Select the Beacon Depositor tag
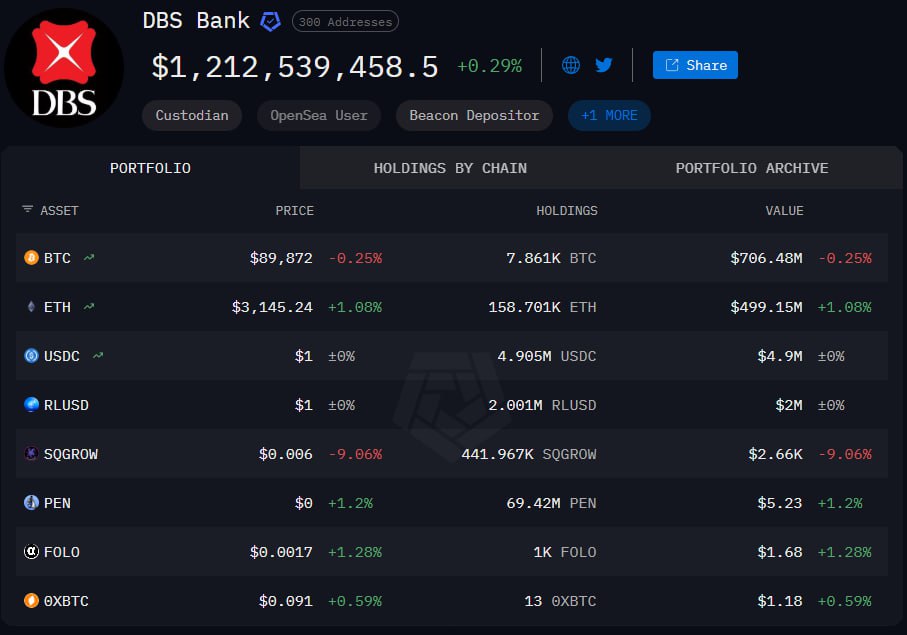Screen dimensions: 907x635 (x=474, y=115)
